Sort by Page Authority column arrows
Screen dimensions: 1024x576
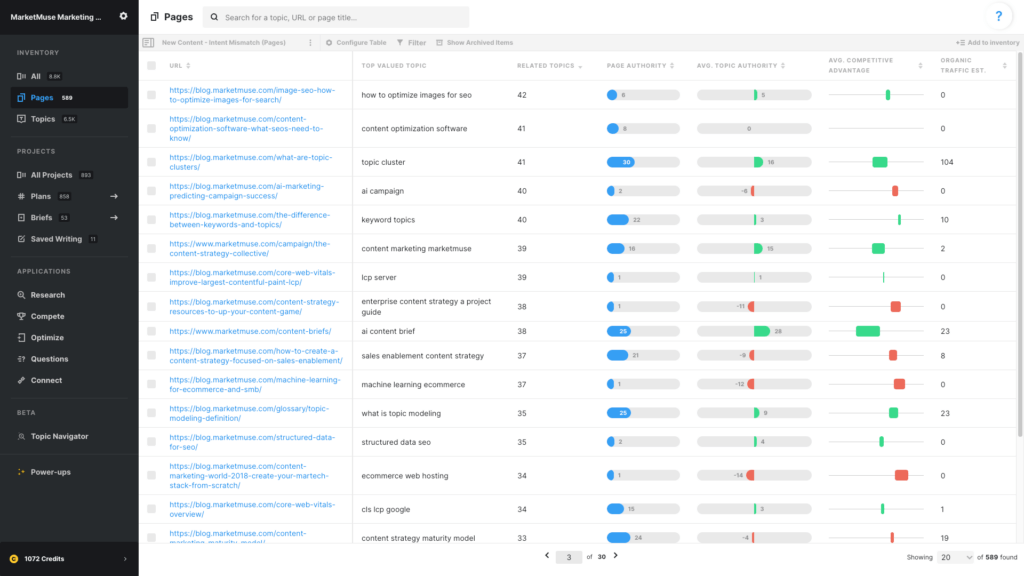[672, 65]
